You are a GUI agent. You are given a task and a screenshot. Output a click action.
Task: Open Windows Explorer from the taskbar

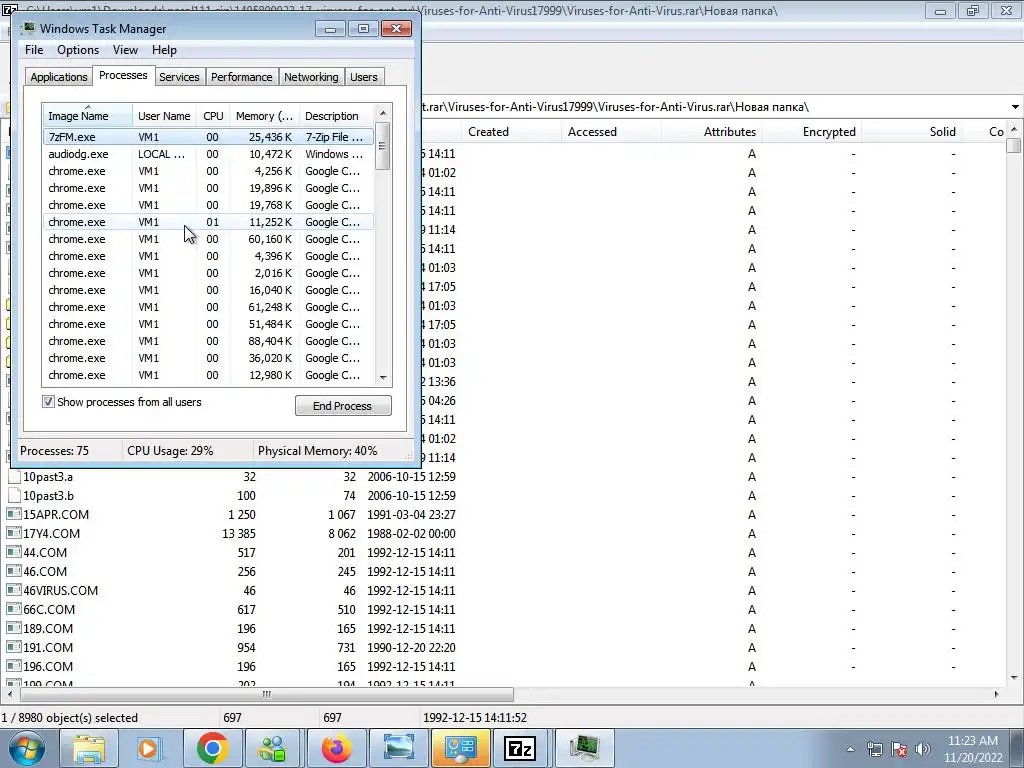89,748
